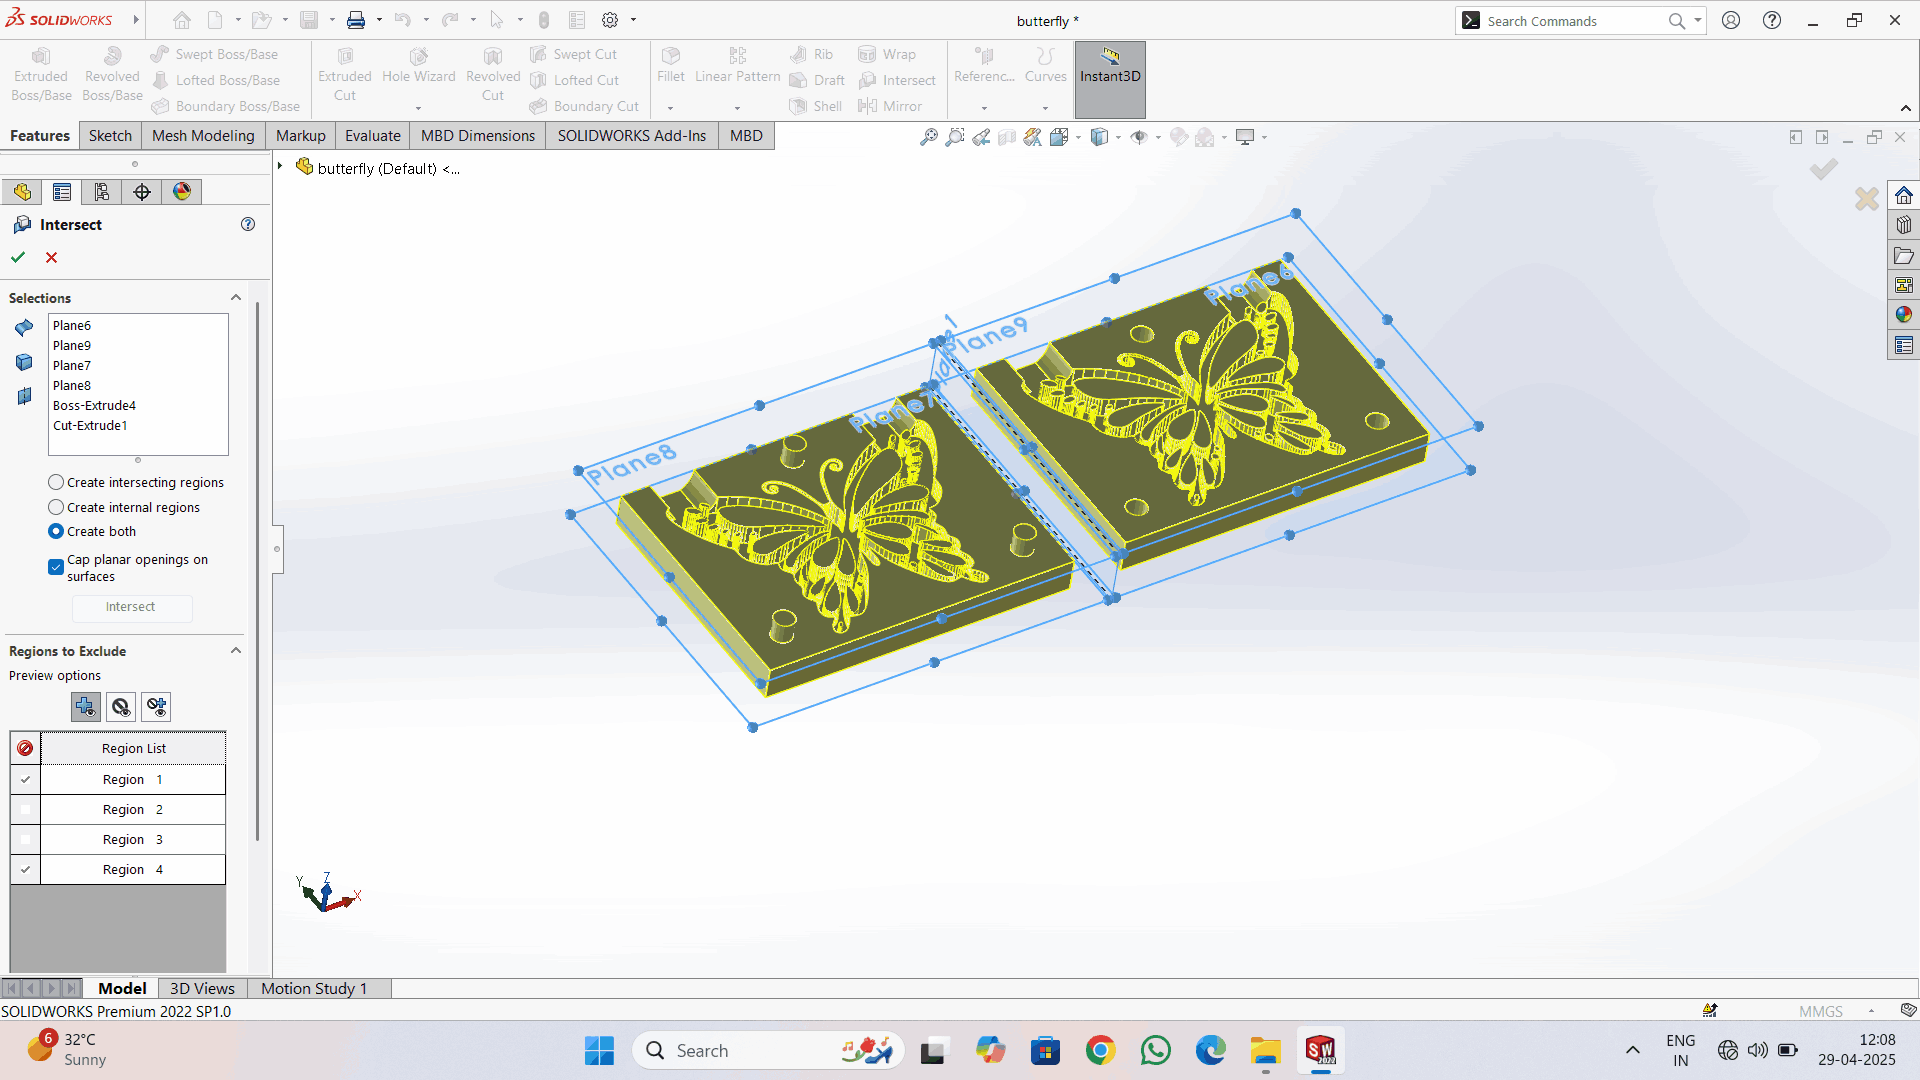Open 3D Views bottom tab
Screen dimensions: 1920x1080
pos(202,988)
